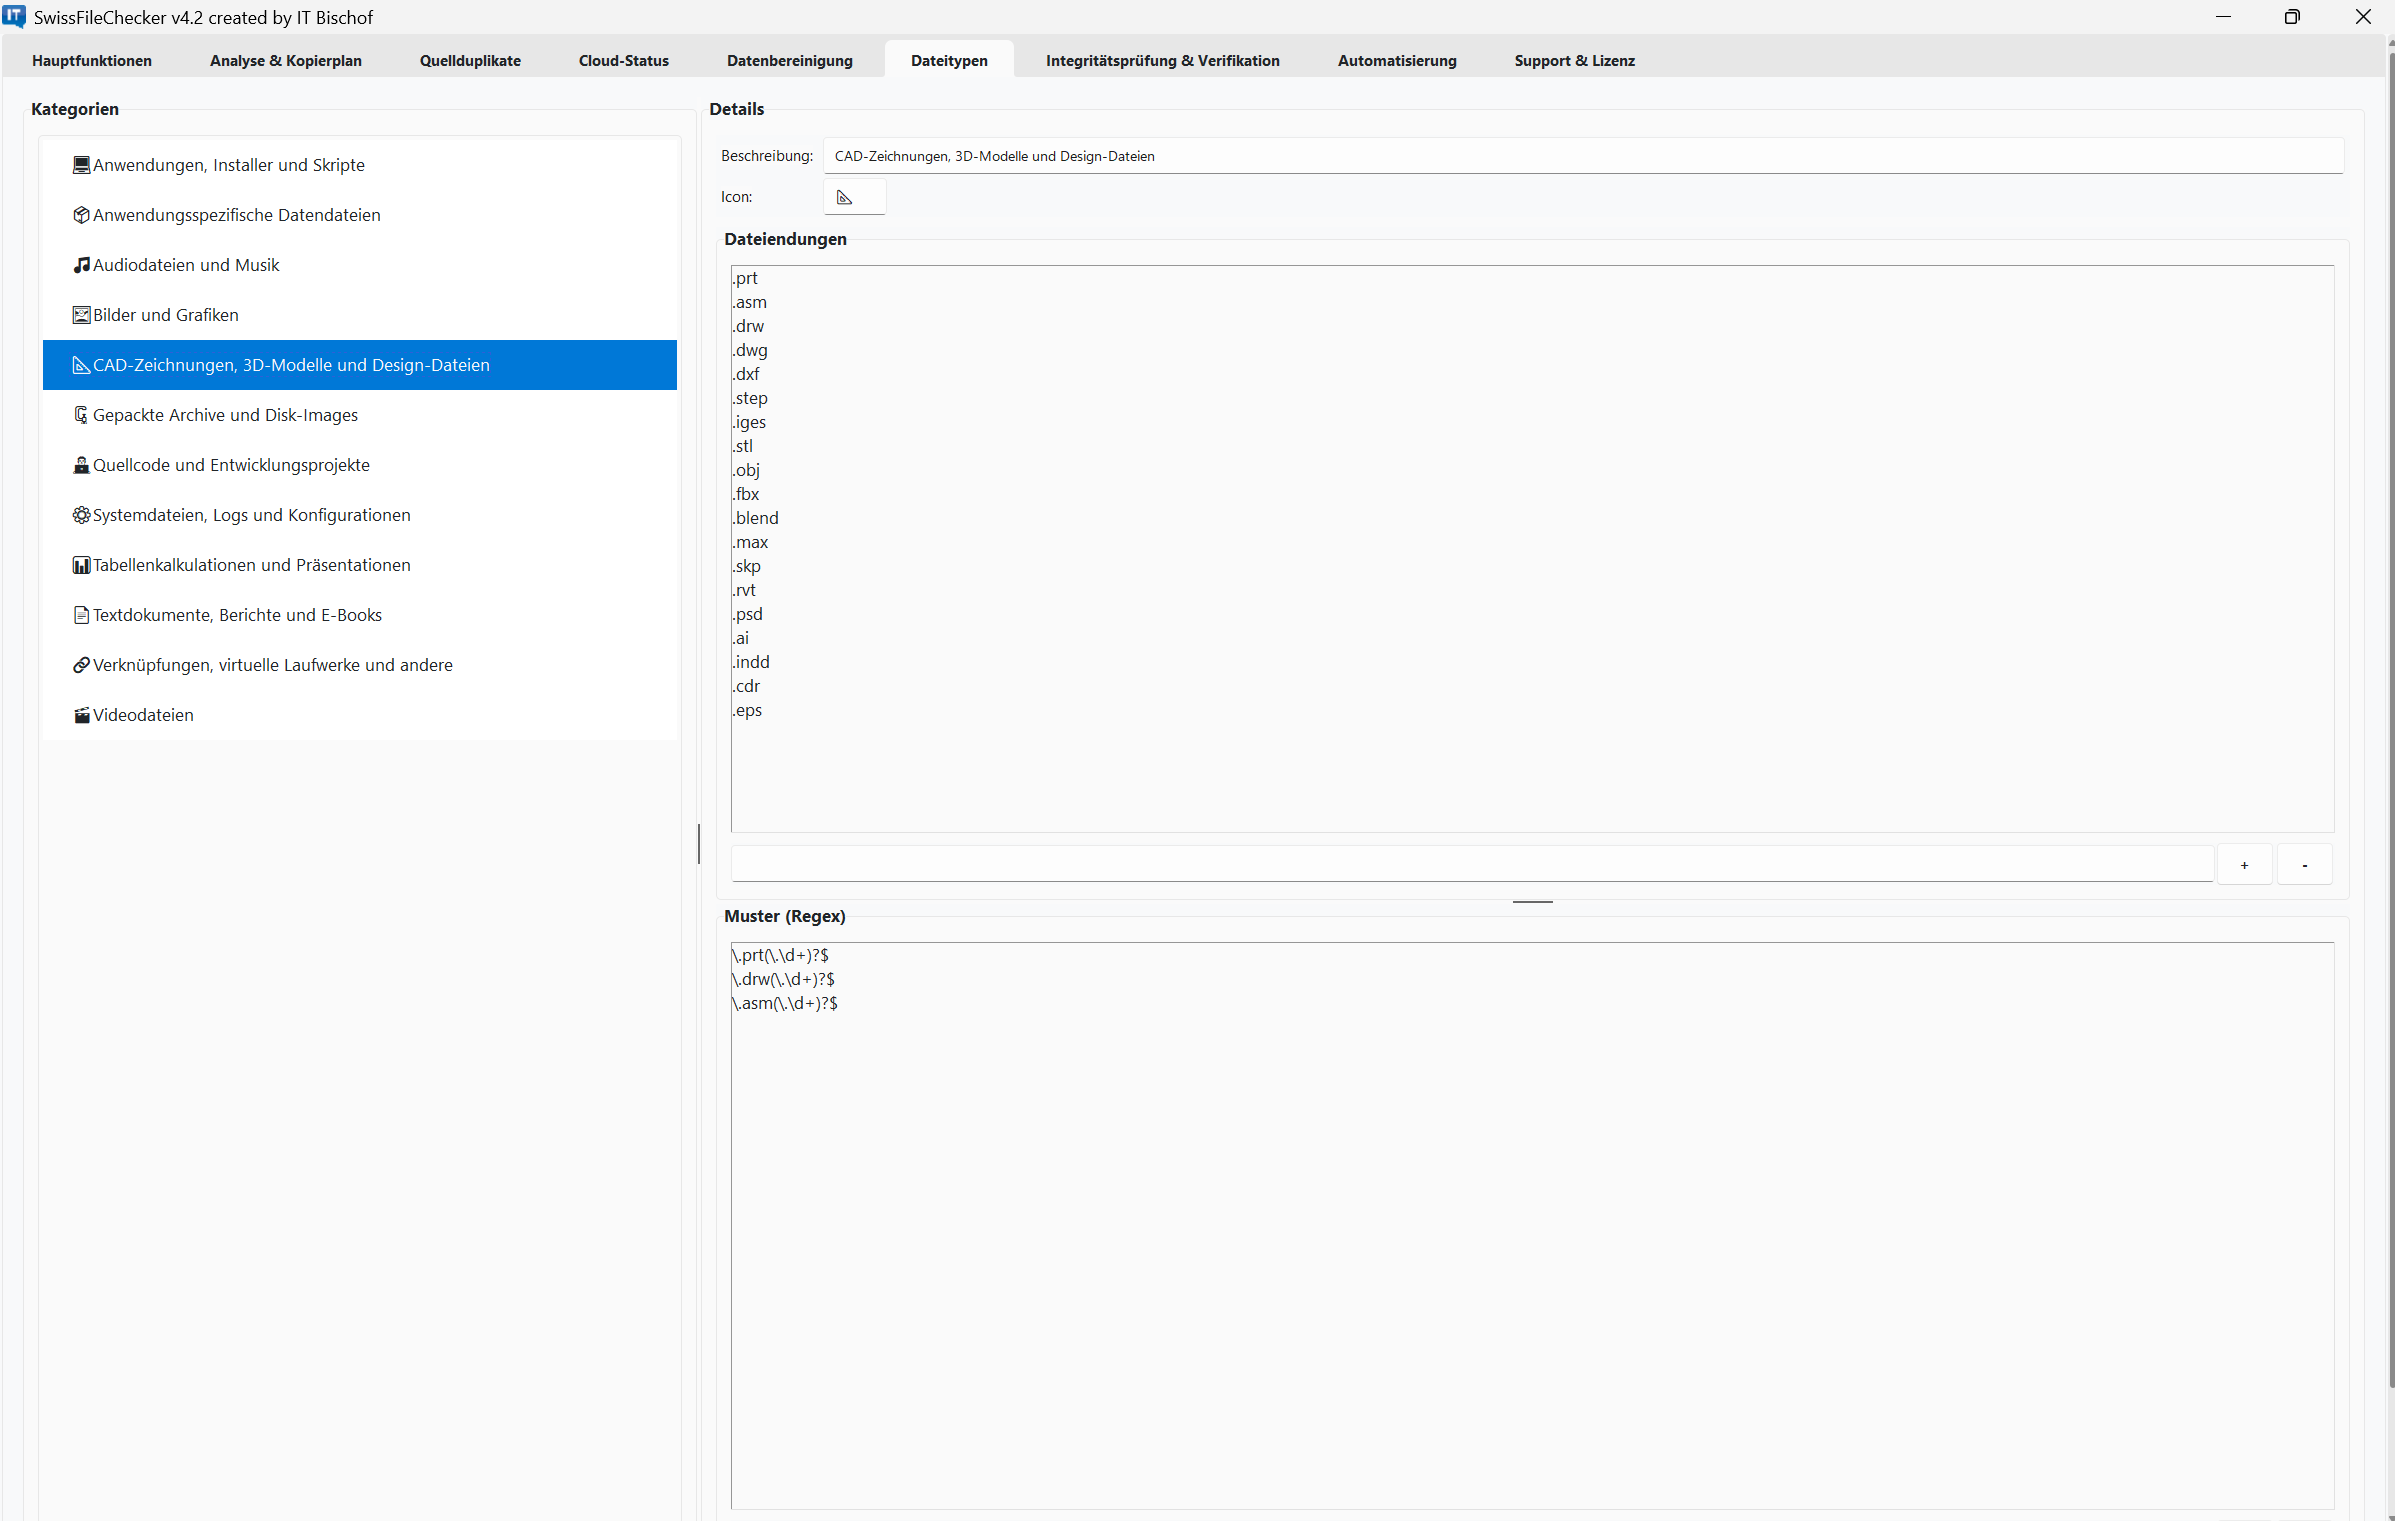Click the lock icon next to Quellcode und Entwicklungsprojekte
Screen dimensions: 2395x1521
[82, 464]
